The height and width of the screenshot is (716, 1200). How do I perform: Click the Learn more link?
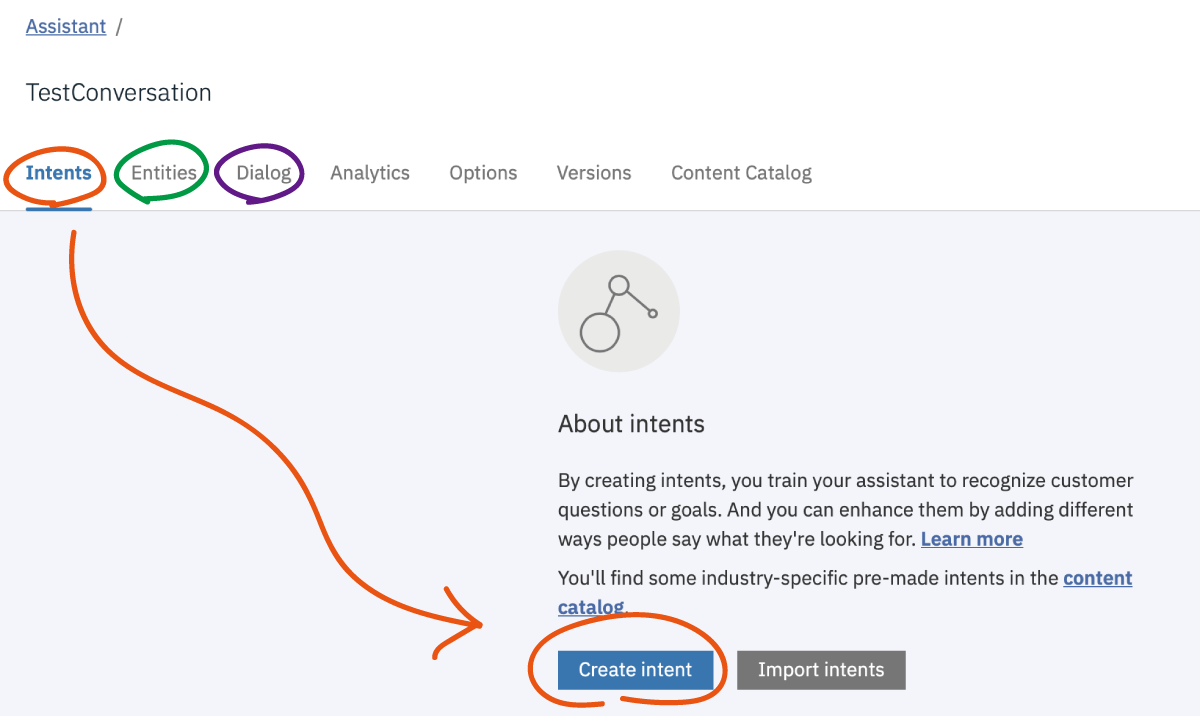coord(971,539)
